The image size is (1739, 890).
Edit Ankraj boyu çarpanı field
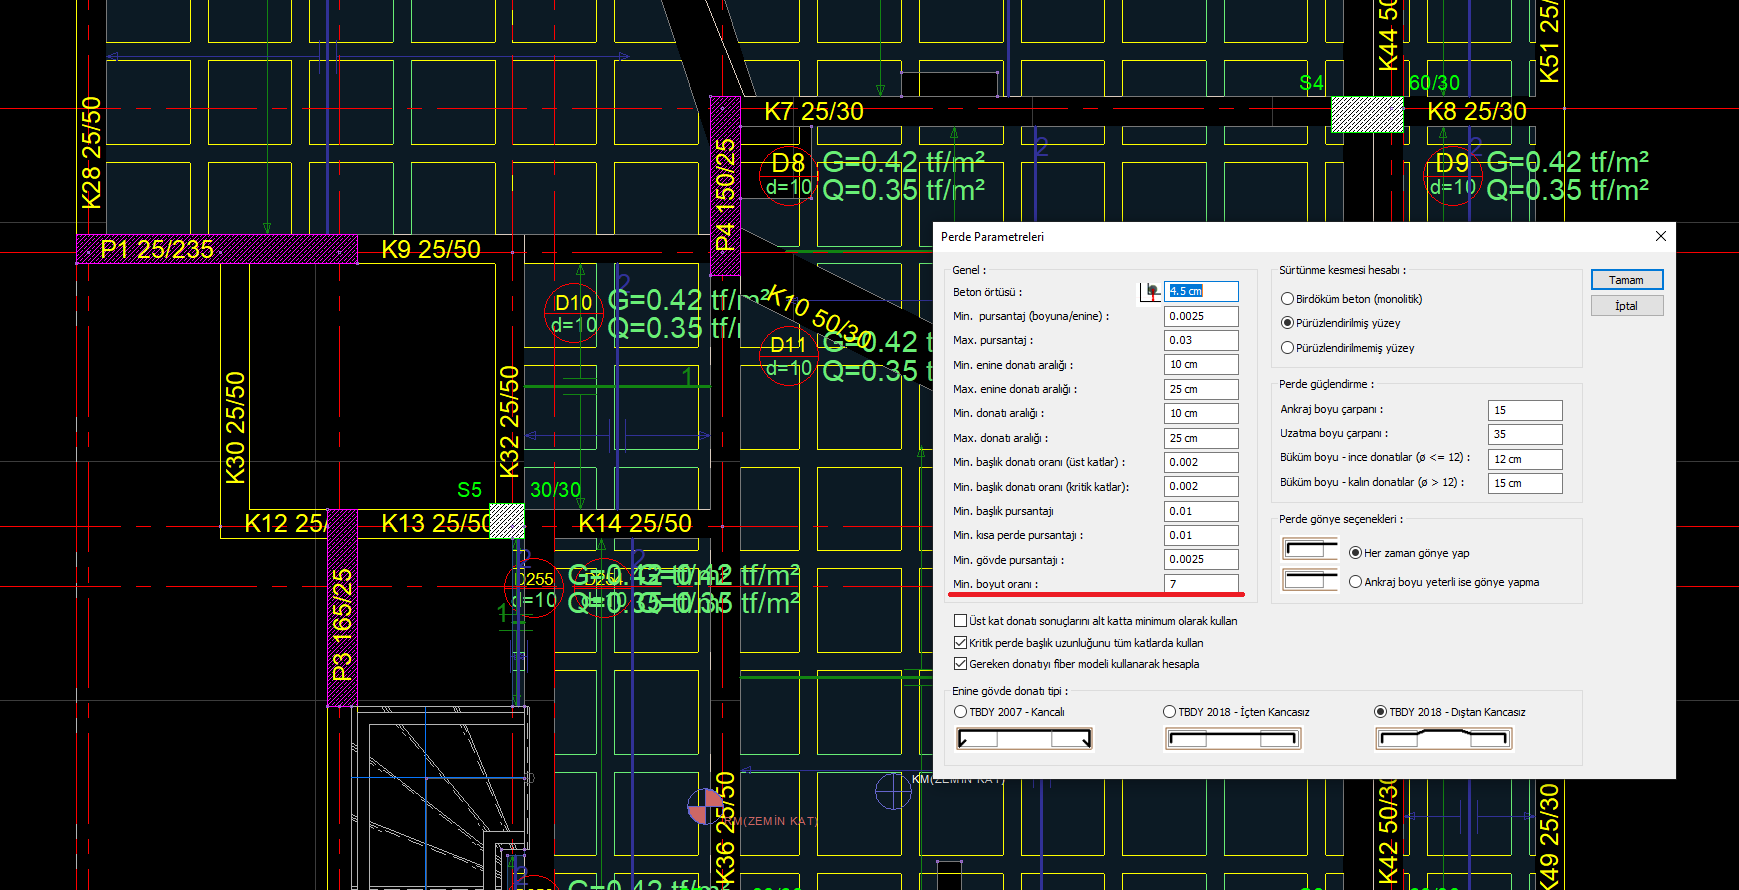click(1525, 410)
